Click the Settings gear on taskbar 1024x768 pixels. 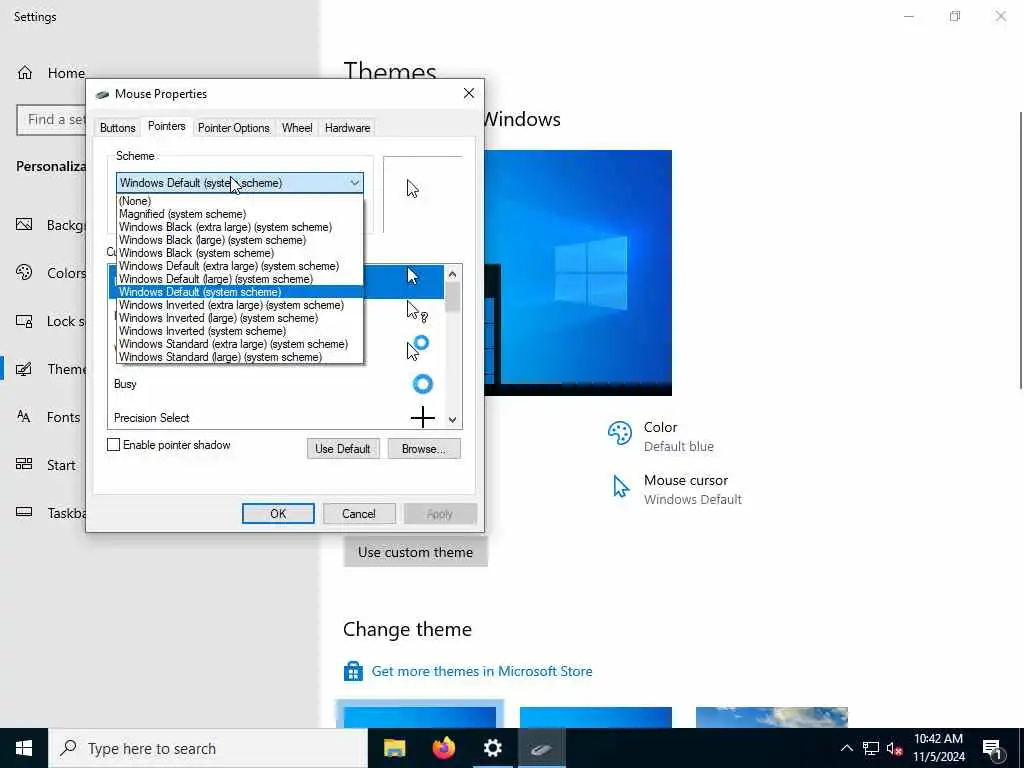click(492, 748)
